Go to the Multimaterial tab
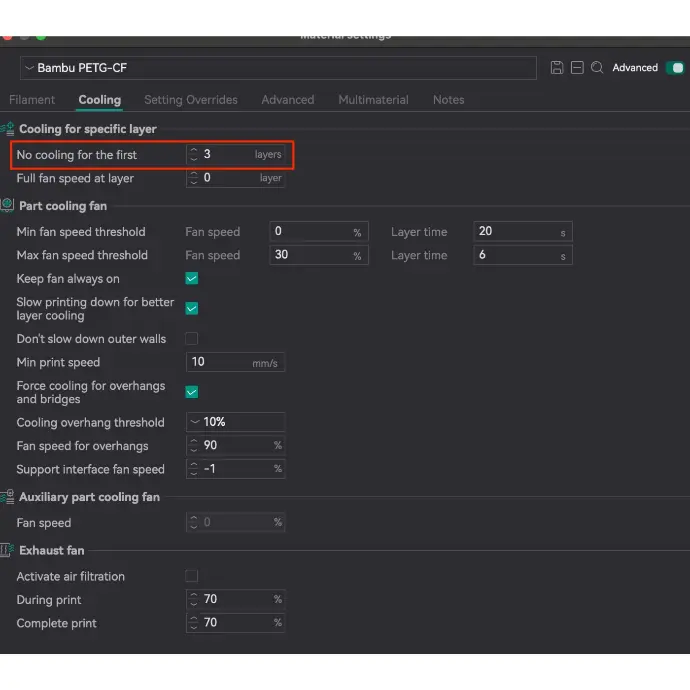The width and height of the screenshot is (690, 690). tap(373, 100)
